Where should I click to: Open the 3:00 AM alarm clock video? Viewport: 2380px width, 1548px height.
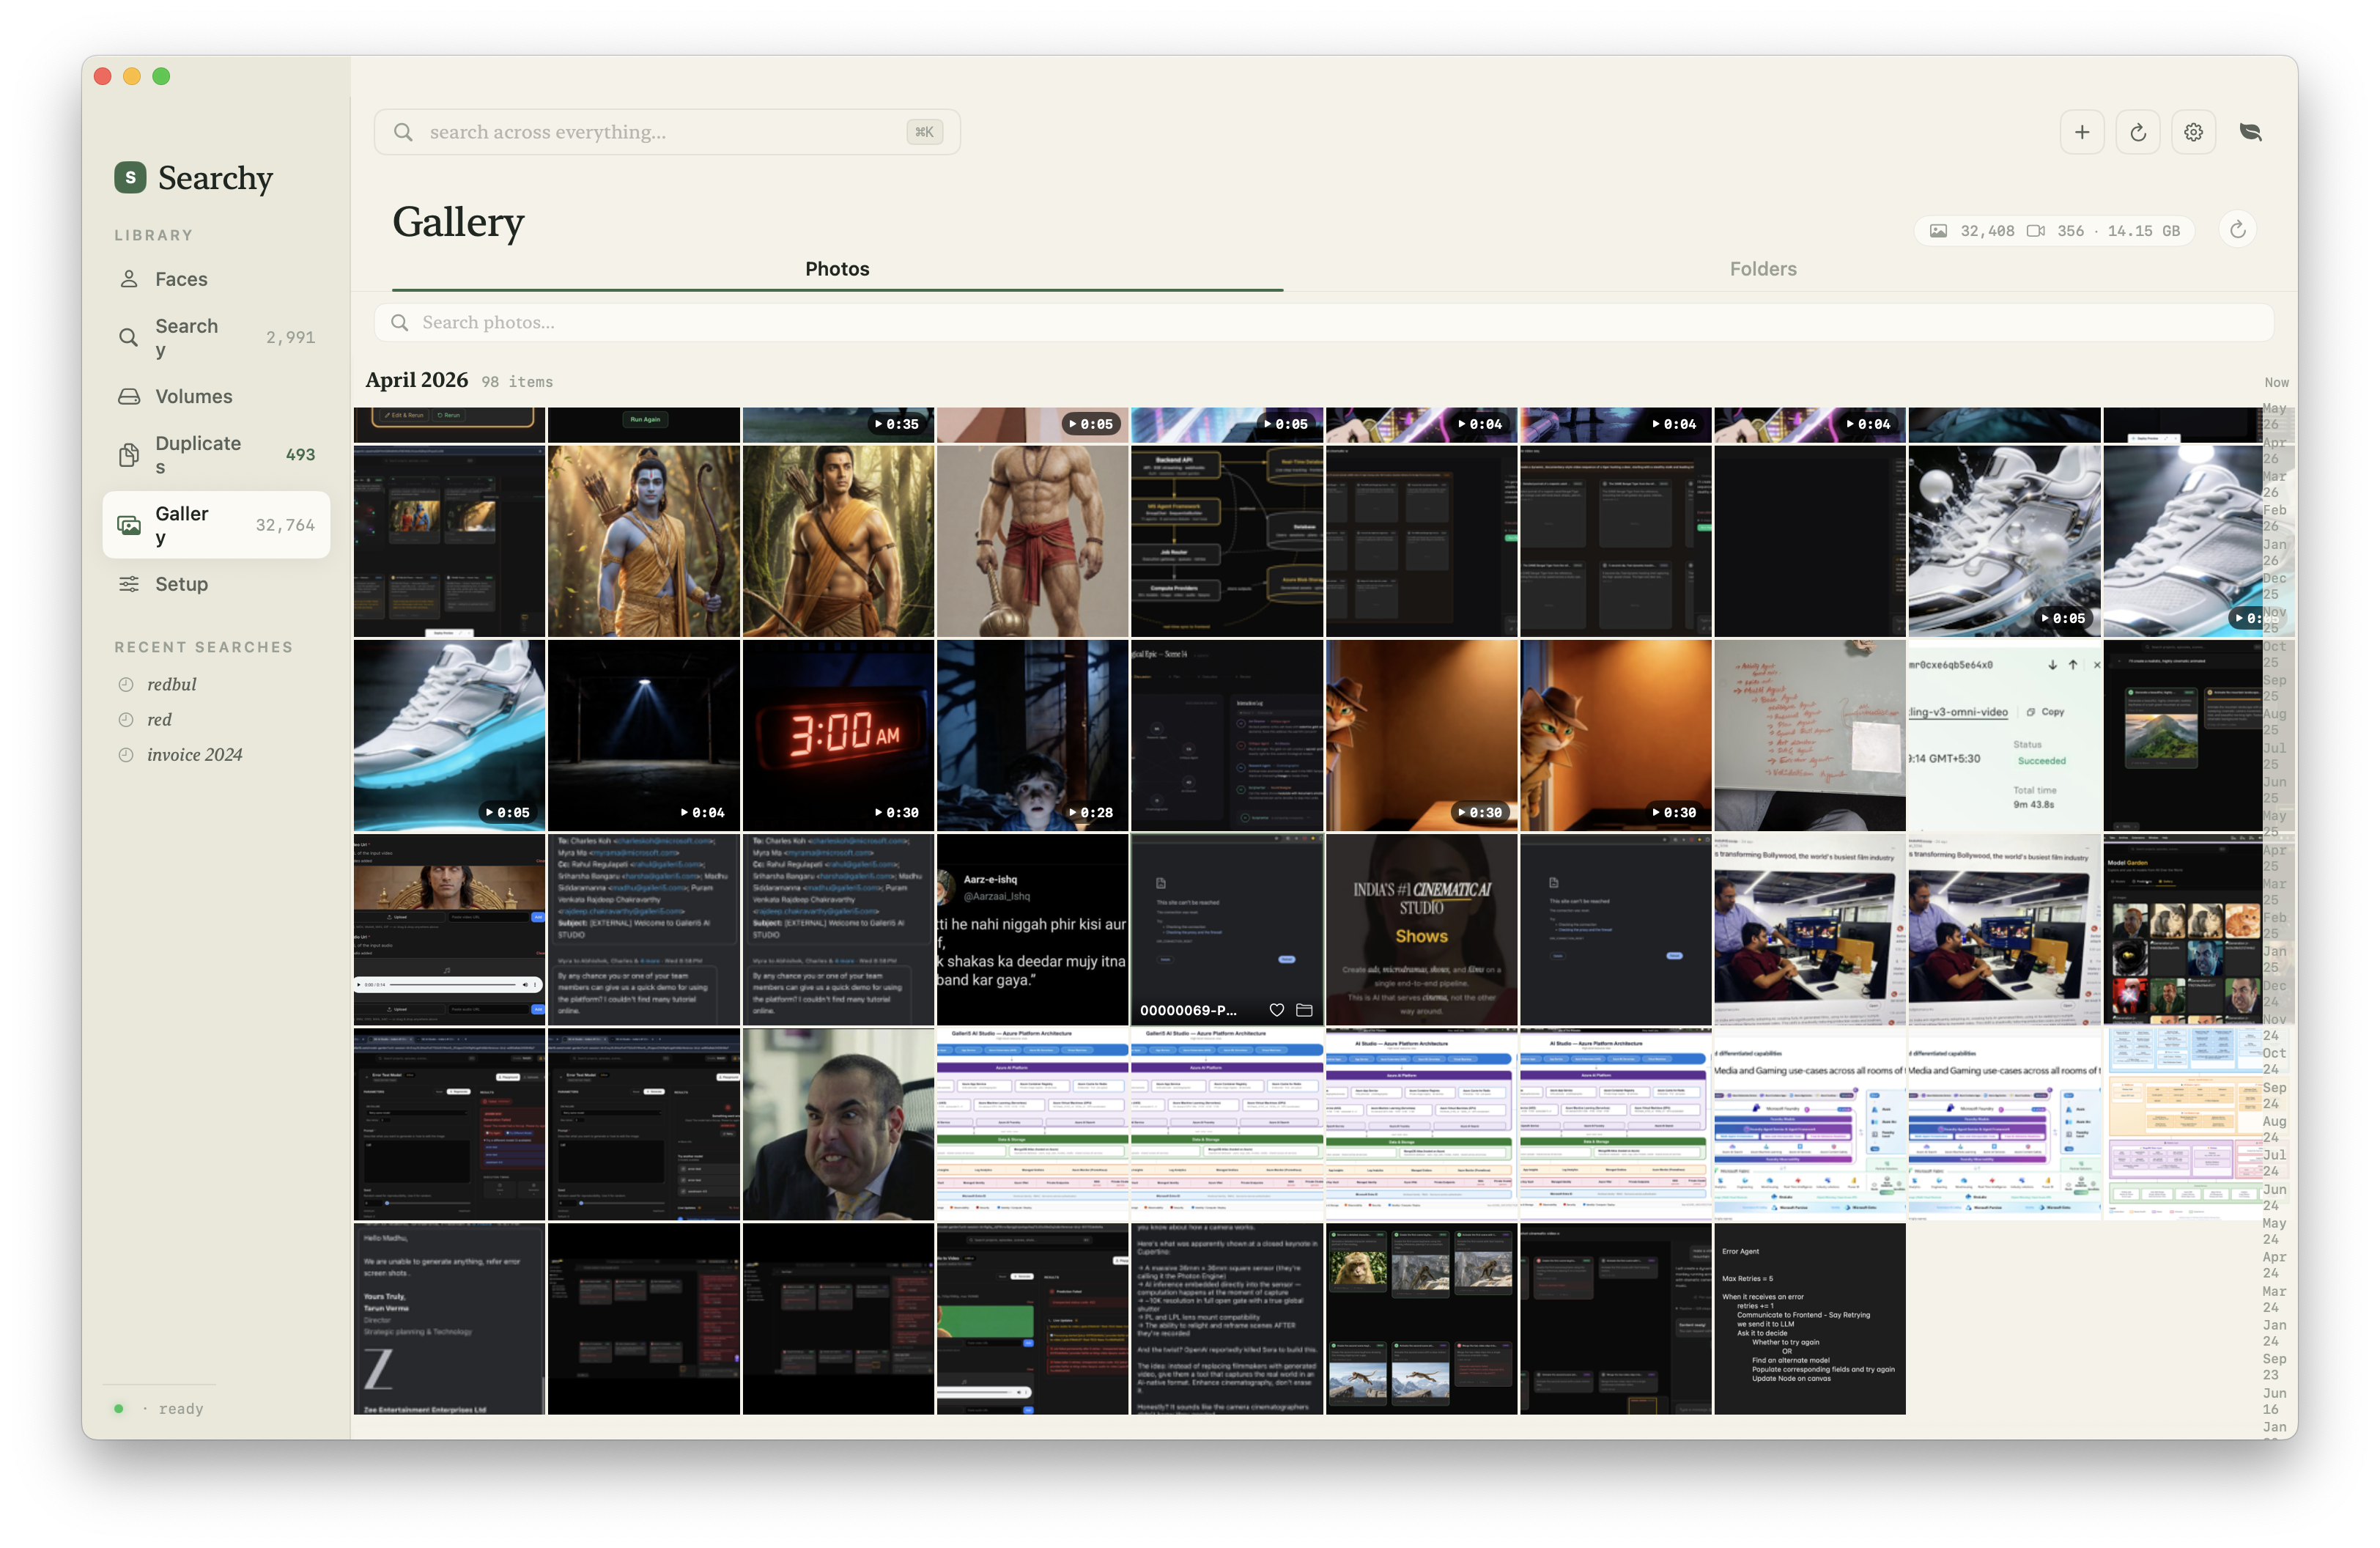(838, 735)
